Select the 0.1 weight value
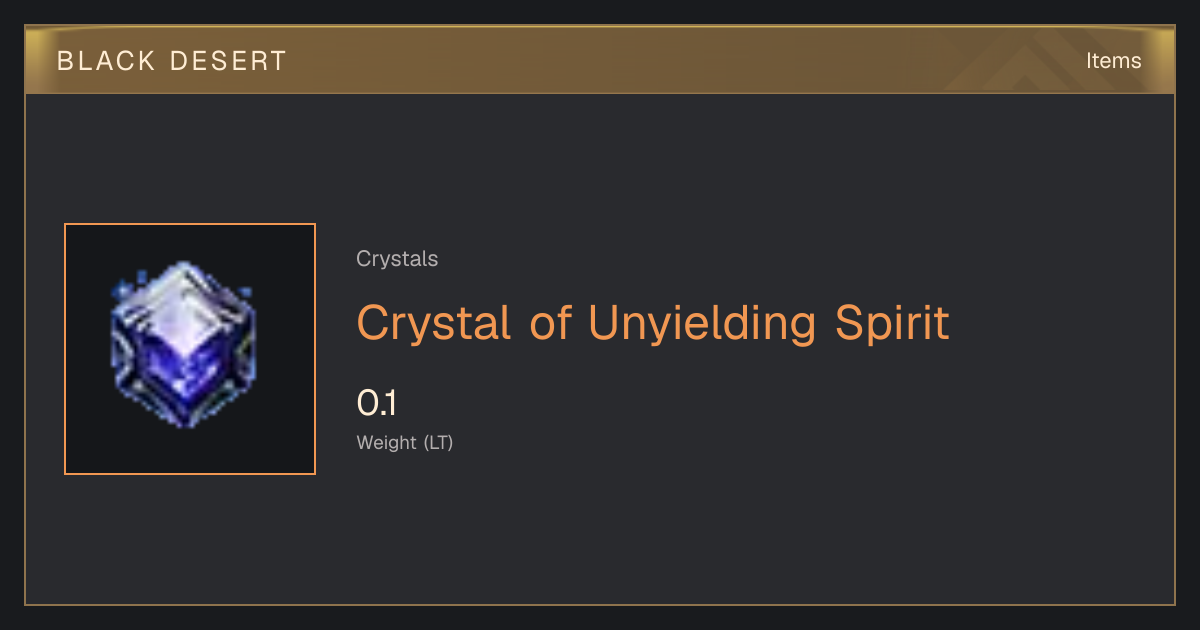Screen dimensions: 1200x630 [x=377, y=404]
